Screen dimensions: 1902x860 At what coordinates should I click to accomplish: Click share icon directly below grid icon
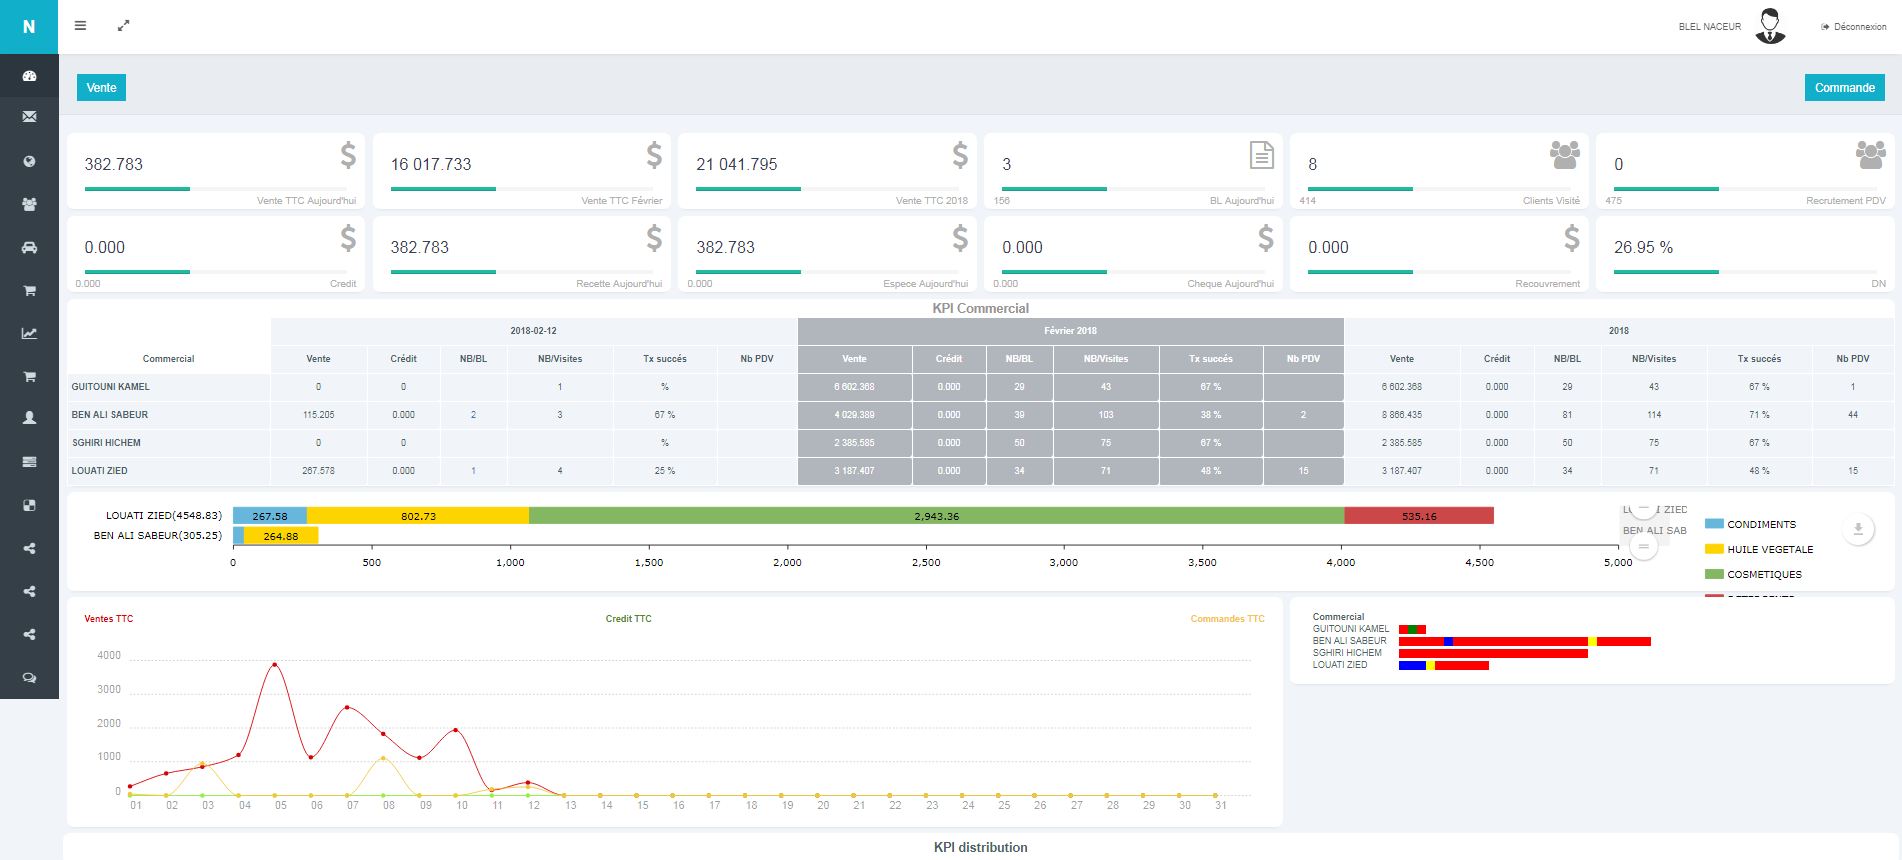pyautogui.click(x=29, y=548)
